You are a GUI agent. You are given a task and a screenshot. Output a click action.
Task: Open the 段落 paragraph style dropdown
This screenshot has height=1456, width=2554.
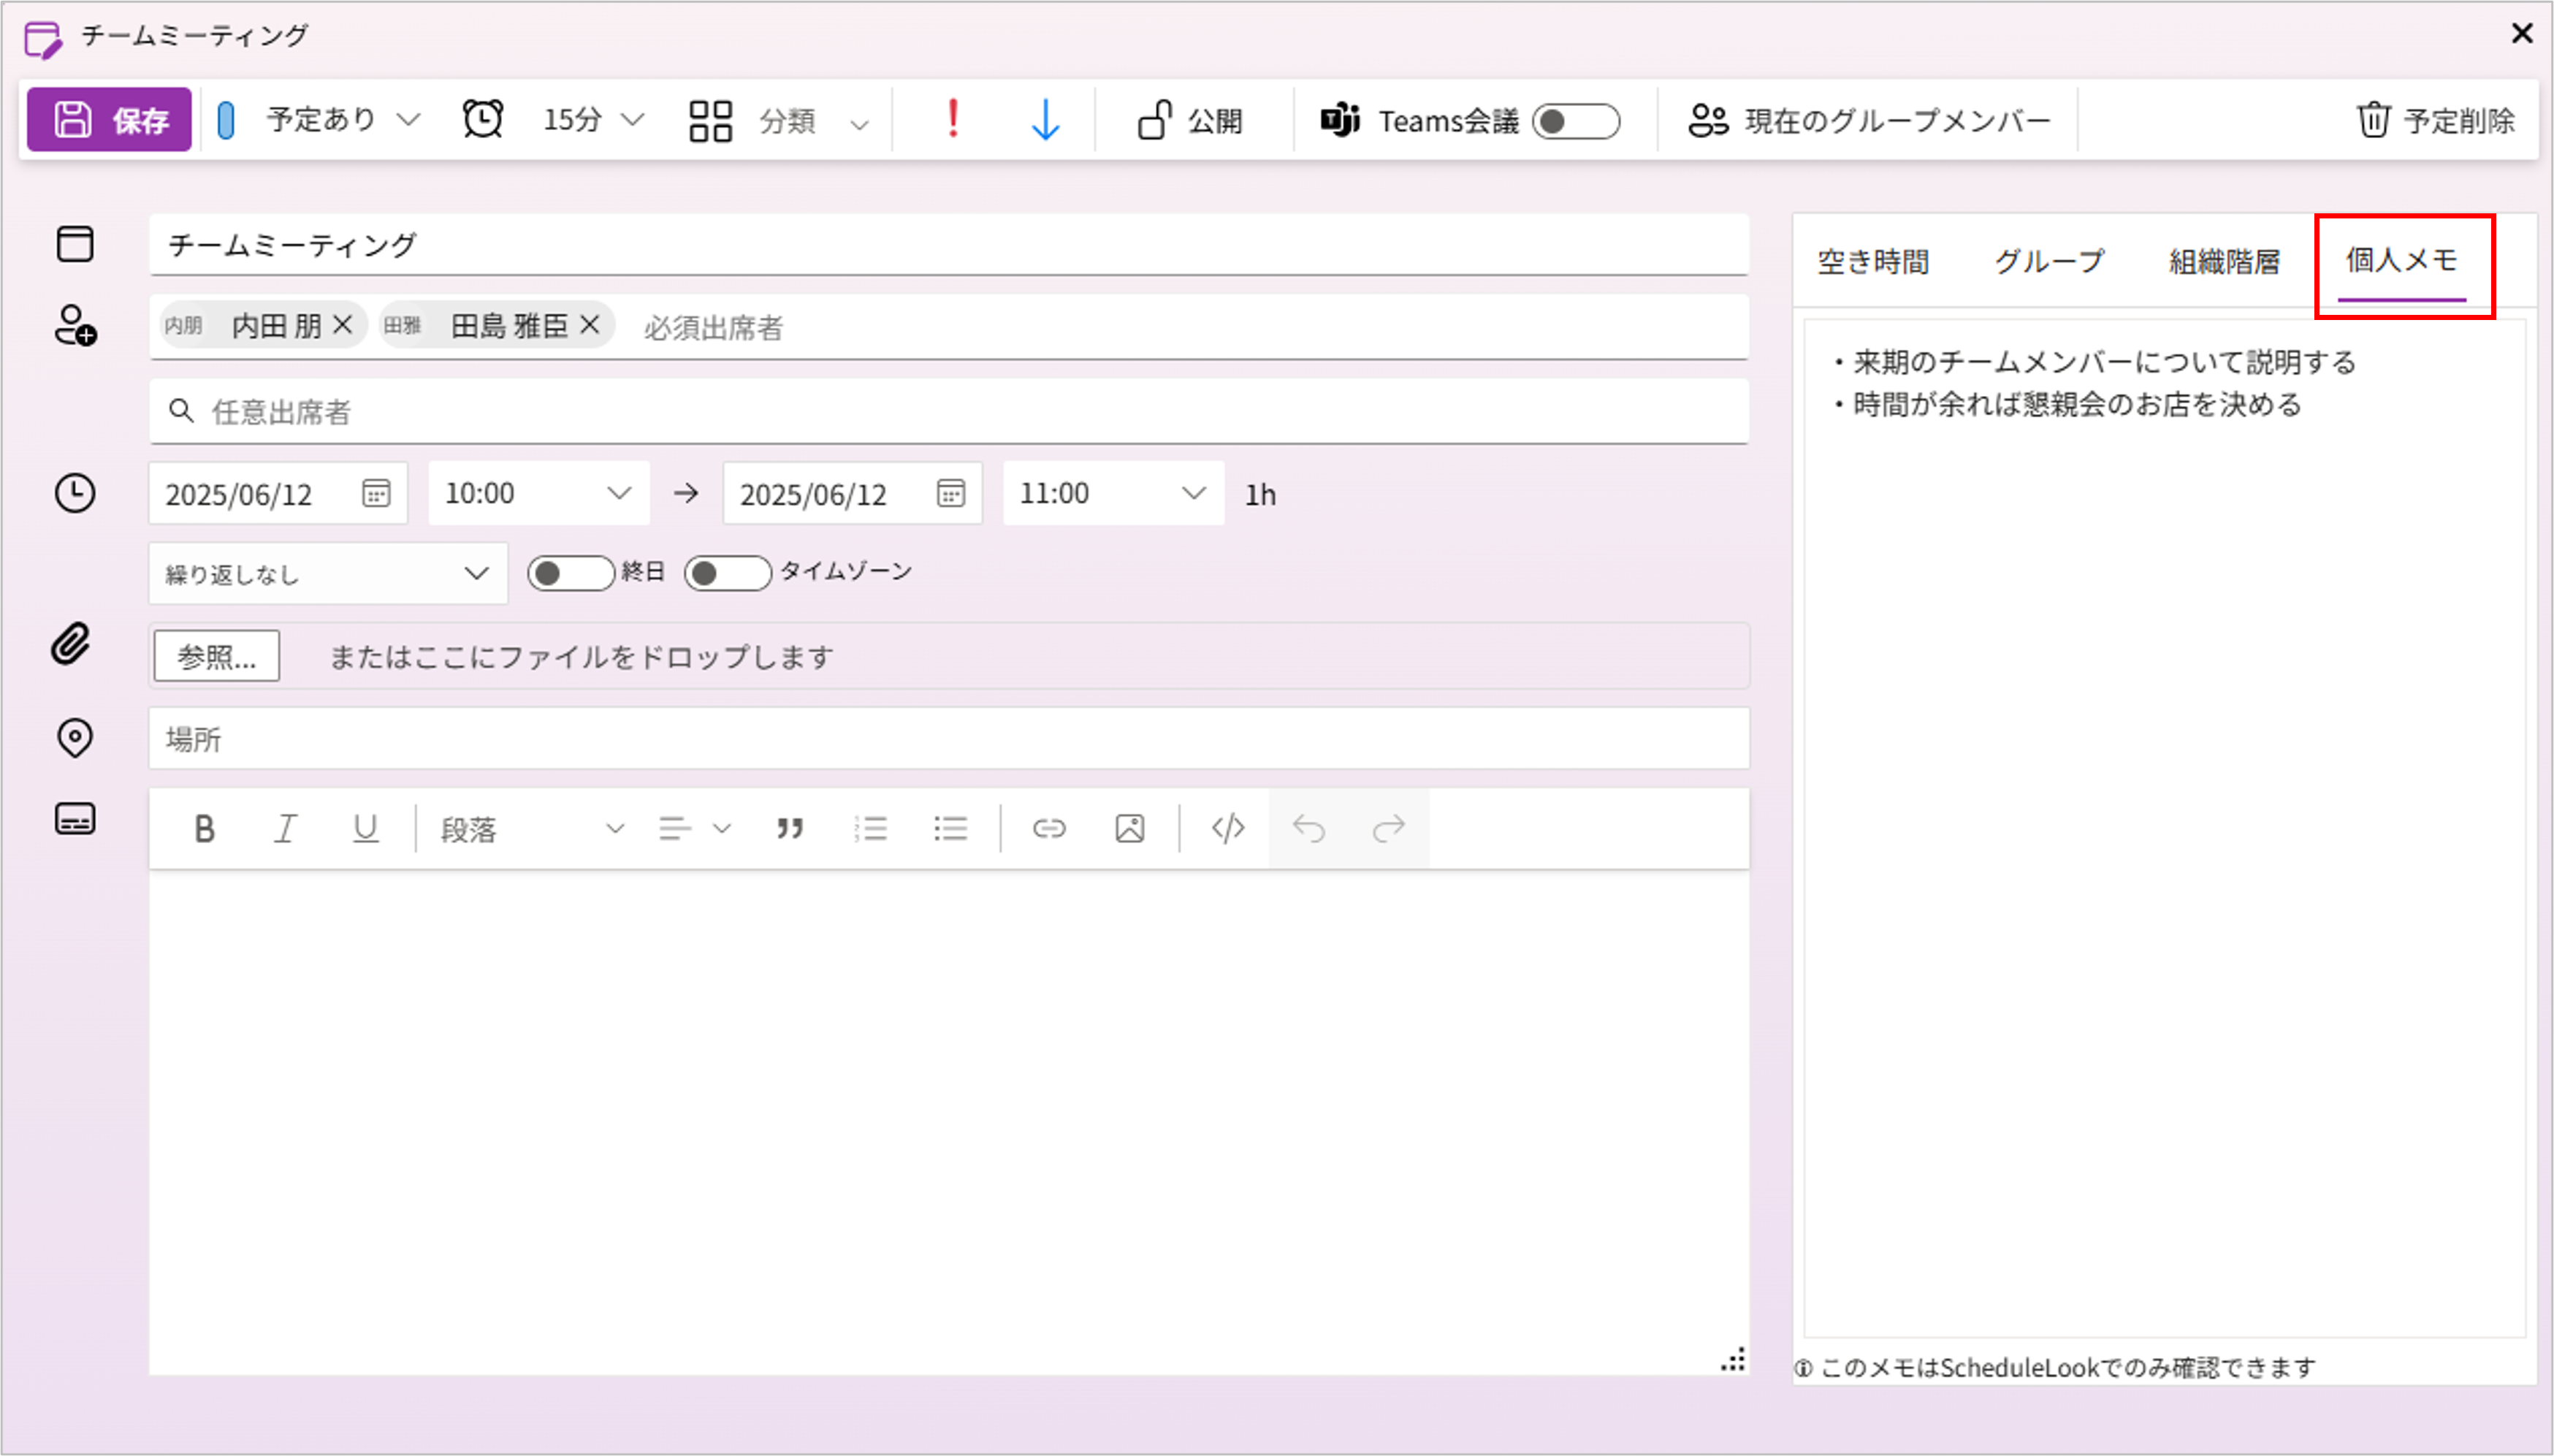click(x=533, y=829)
